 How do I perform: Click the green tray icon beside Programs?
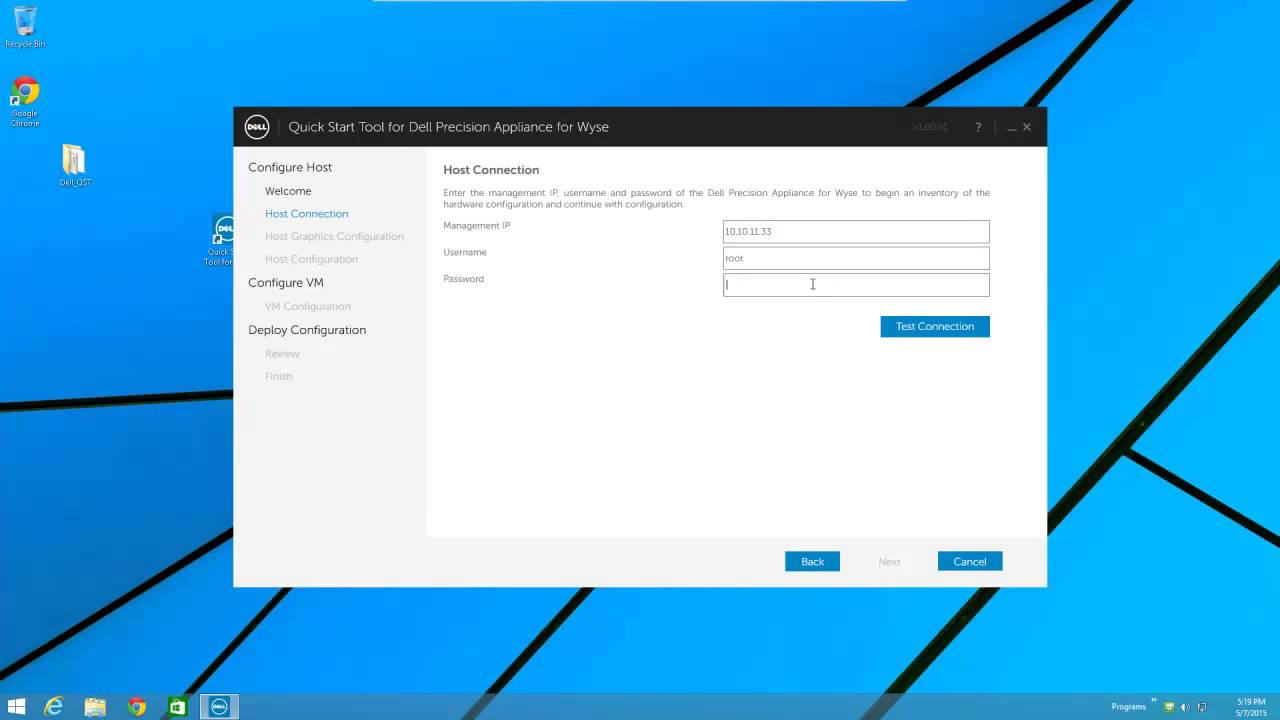point(1169,707)
